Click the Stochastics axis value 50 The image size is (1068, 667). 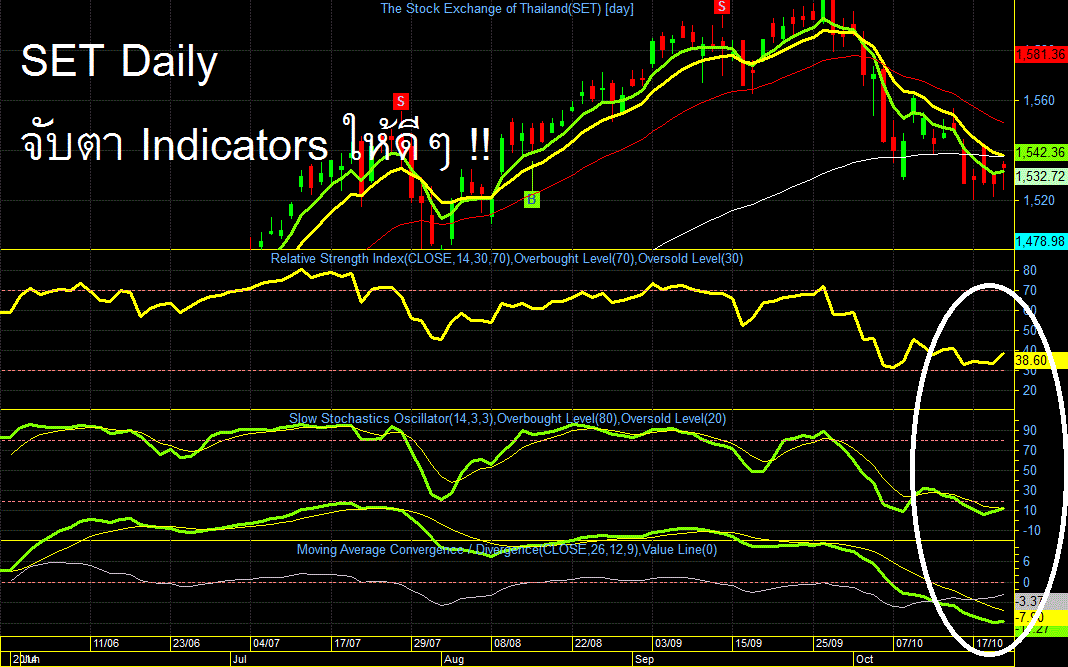pos(1030,471)
